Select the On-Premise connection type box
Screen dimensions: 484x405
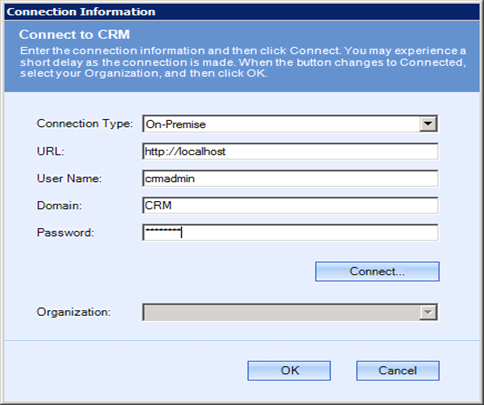pos(290,124)
